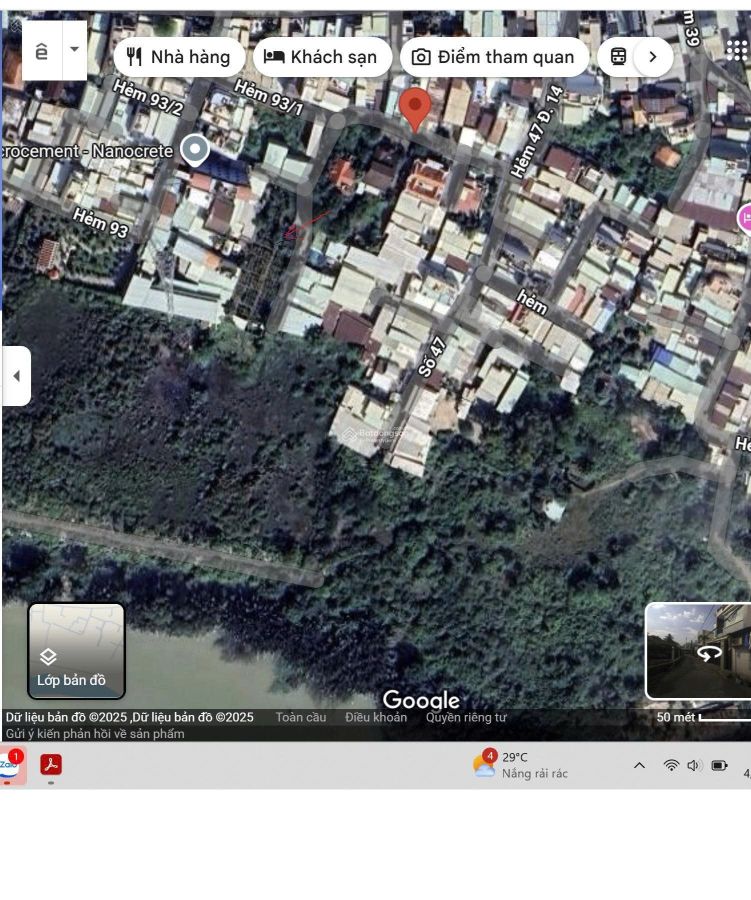Open the input method dropdown arrow

pyautogui.click(x=74, y=50)
